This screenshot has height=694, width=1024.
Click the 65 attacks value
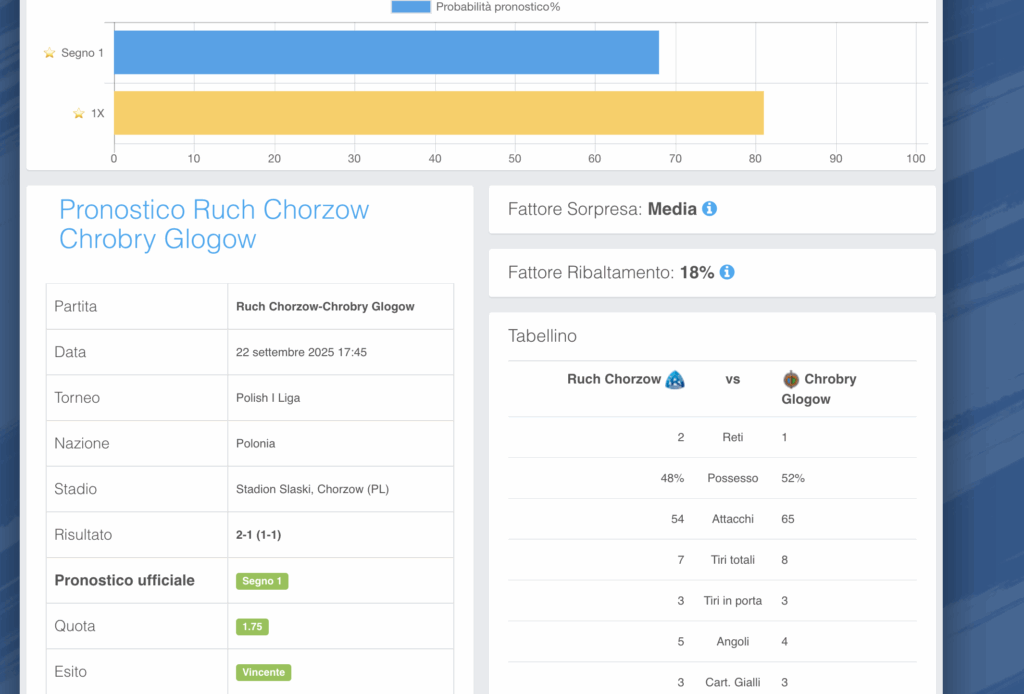[x=788, y=519]
